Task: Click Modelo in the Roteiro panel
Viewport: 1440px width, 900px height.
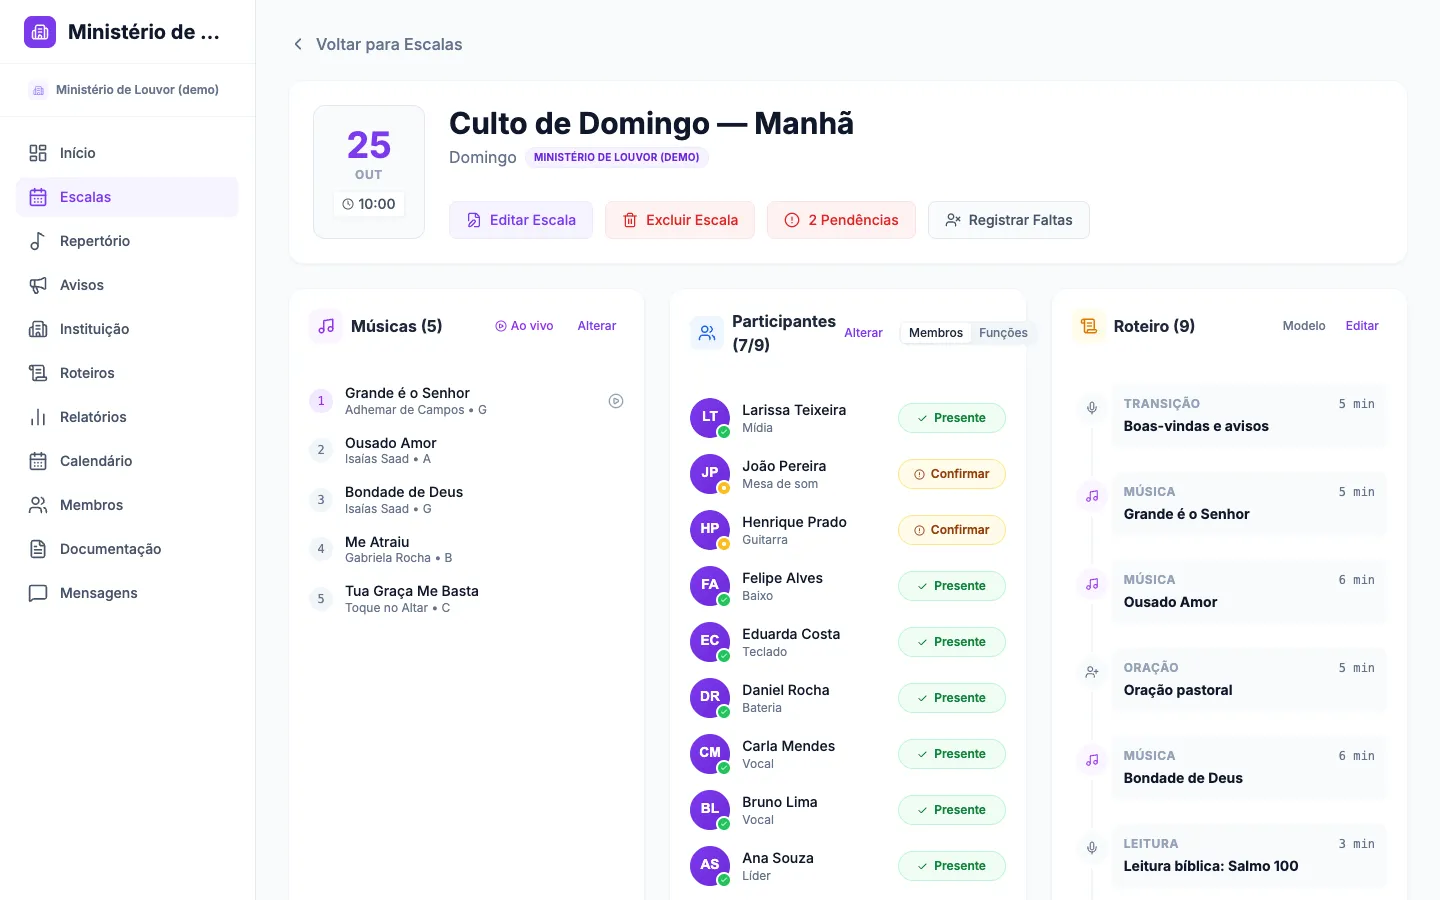Action: [x=1304, y=326]
